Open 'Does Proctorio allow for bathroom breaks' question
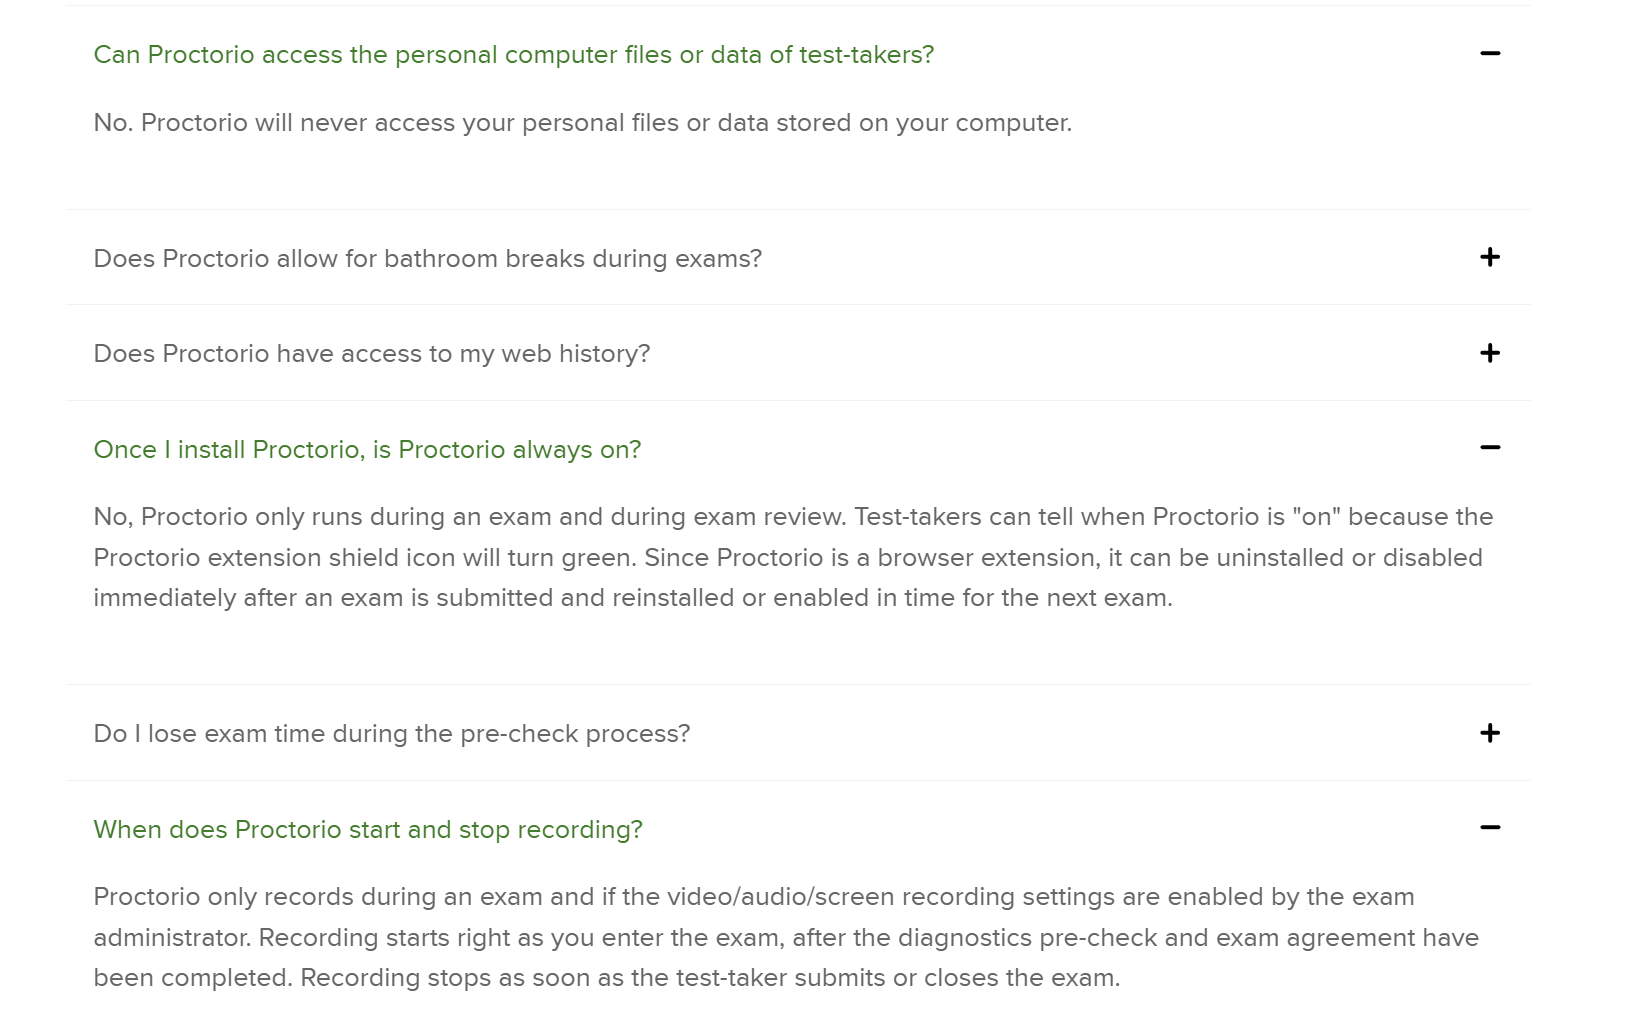 (x=427, y=259)
